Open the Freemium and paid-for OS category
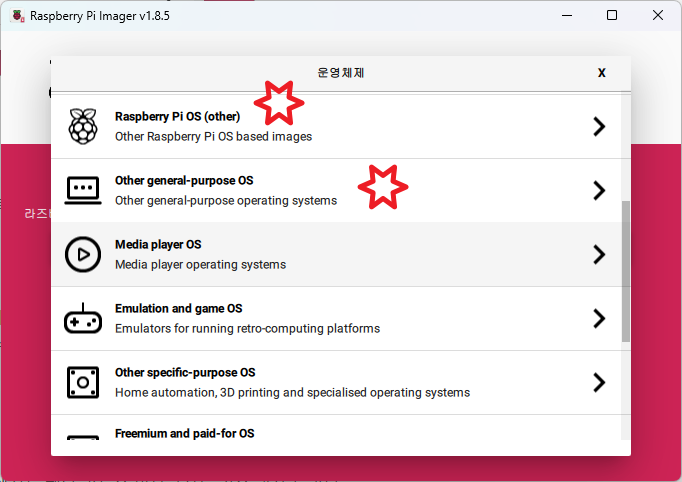 click(x=336, y=427)
